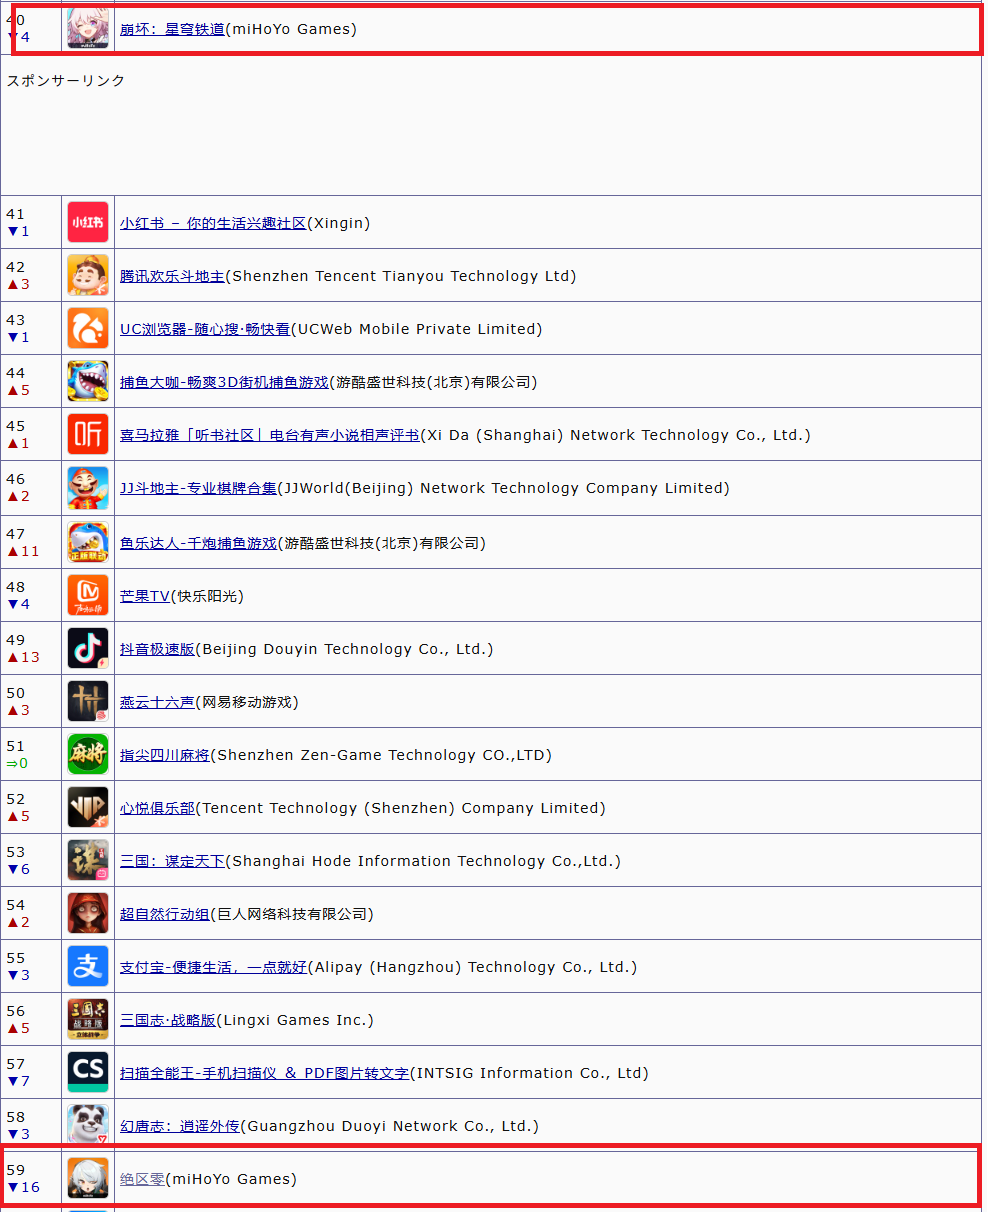Viewport: 988px width, 1212px height.
Task: Open the 扫描全能王 PDF图片转文字 link
Action: point(265,1073)
